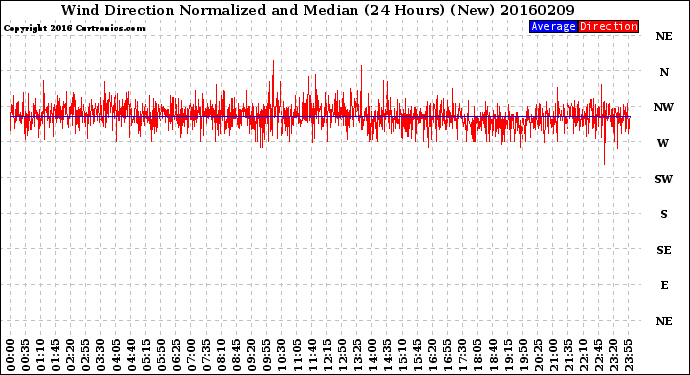Click the 08:45 time label
690x375 pixels.
(x=237, y=355)
